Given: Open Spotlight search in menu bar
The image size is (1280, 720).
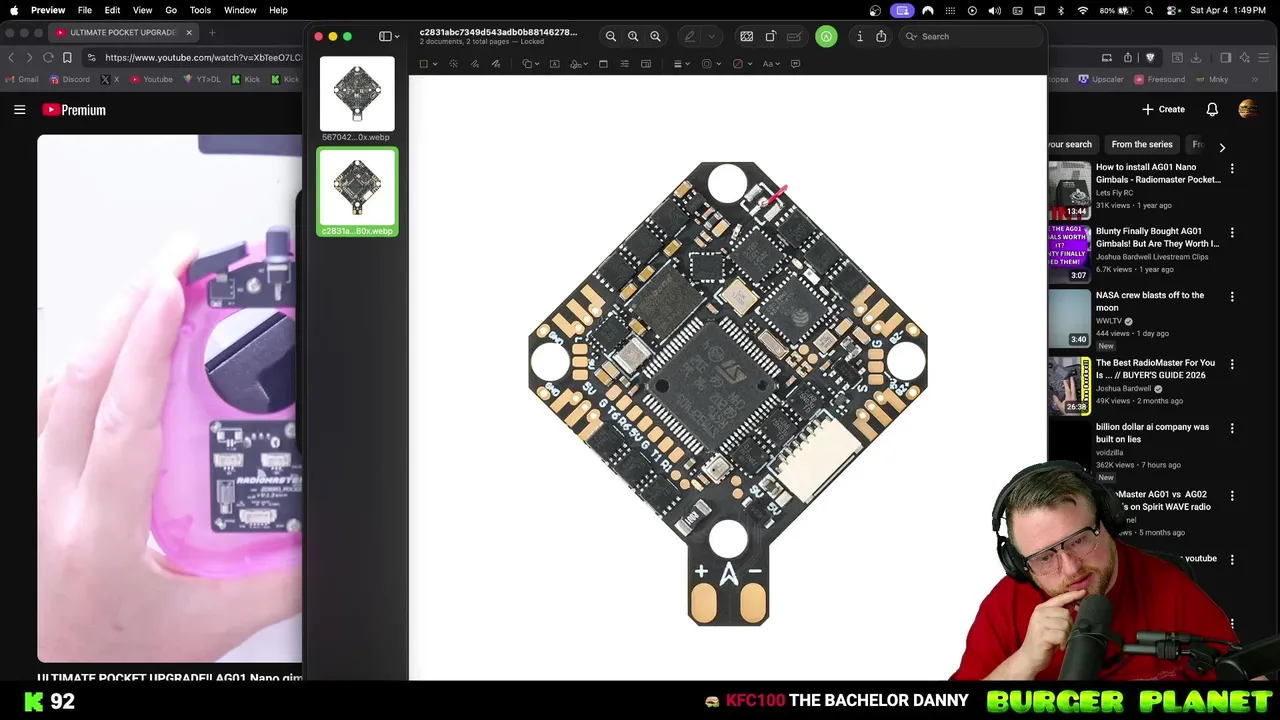Looking at the screenshot, I should click(x=1149, y=10).
